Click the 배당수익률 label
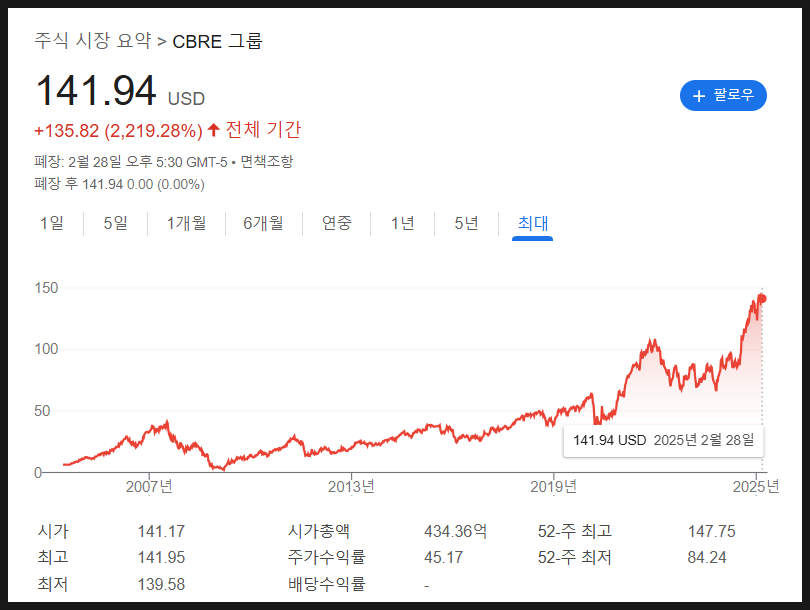The height and width of the screenshot is (610, 810). point(326,584)
